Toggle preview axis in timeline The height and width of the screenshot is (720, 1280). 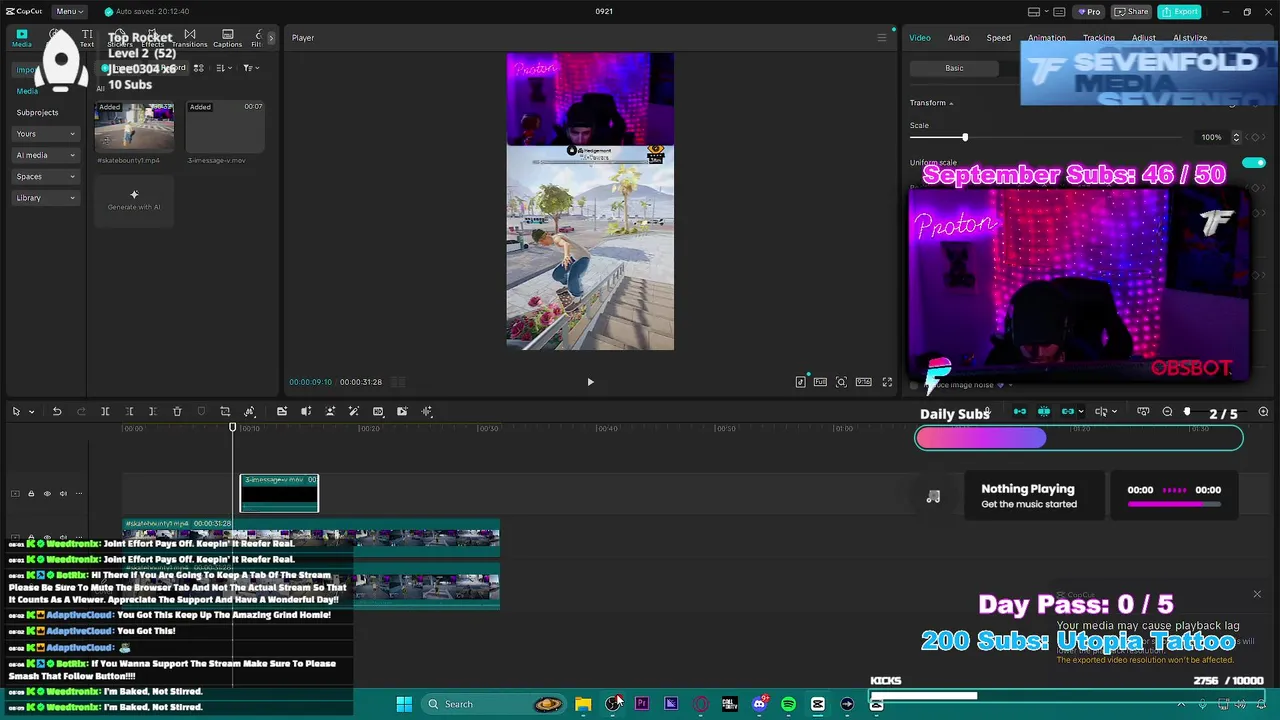pos(1101,412)
